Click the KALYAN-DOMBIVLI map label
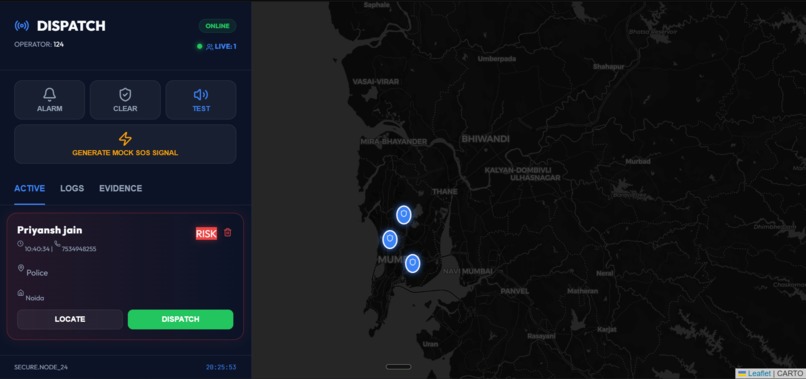This screenshot has width=806, height=379. click(518, 170)
